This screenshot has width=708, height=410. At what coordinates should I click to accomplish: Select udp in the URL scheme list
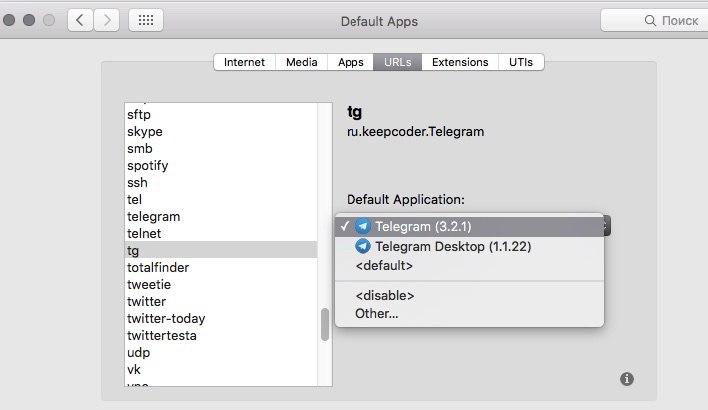221,352
